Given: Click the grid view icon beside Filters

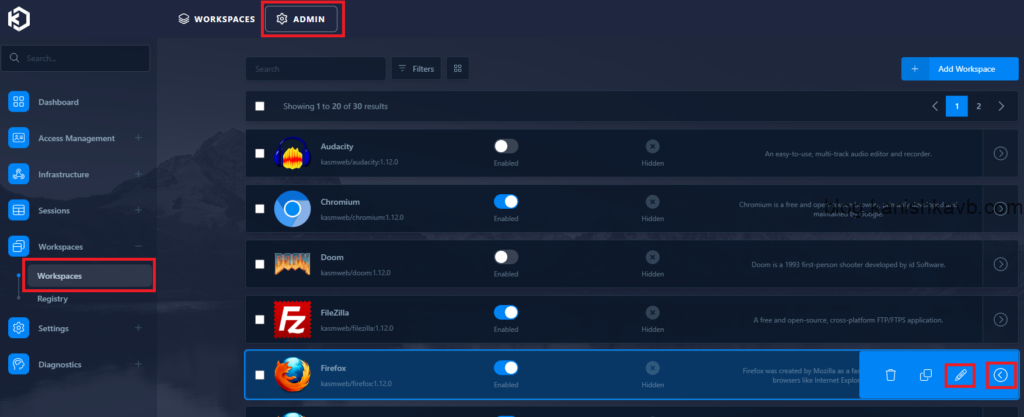Looking at the screenshot, I should pyautogui.click(x=458, y=69).
